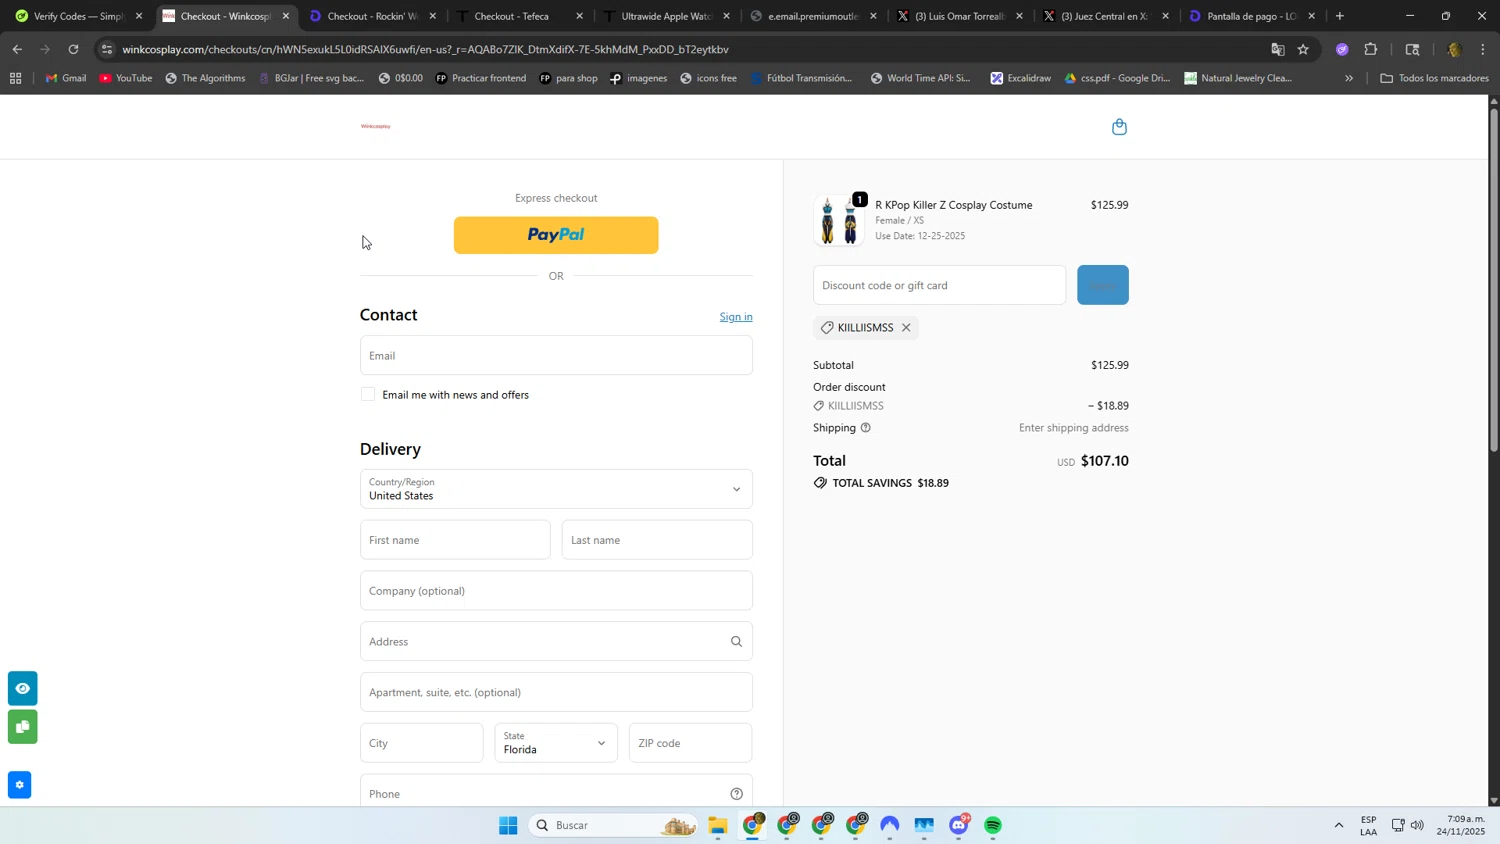Image resolution: width=1500 pixels, height=844 pixels.
Task: Show hidden system tray icons
Action: (x=1339, y=825)
